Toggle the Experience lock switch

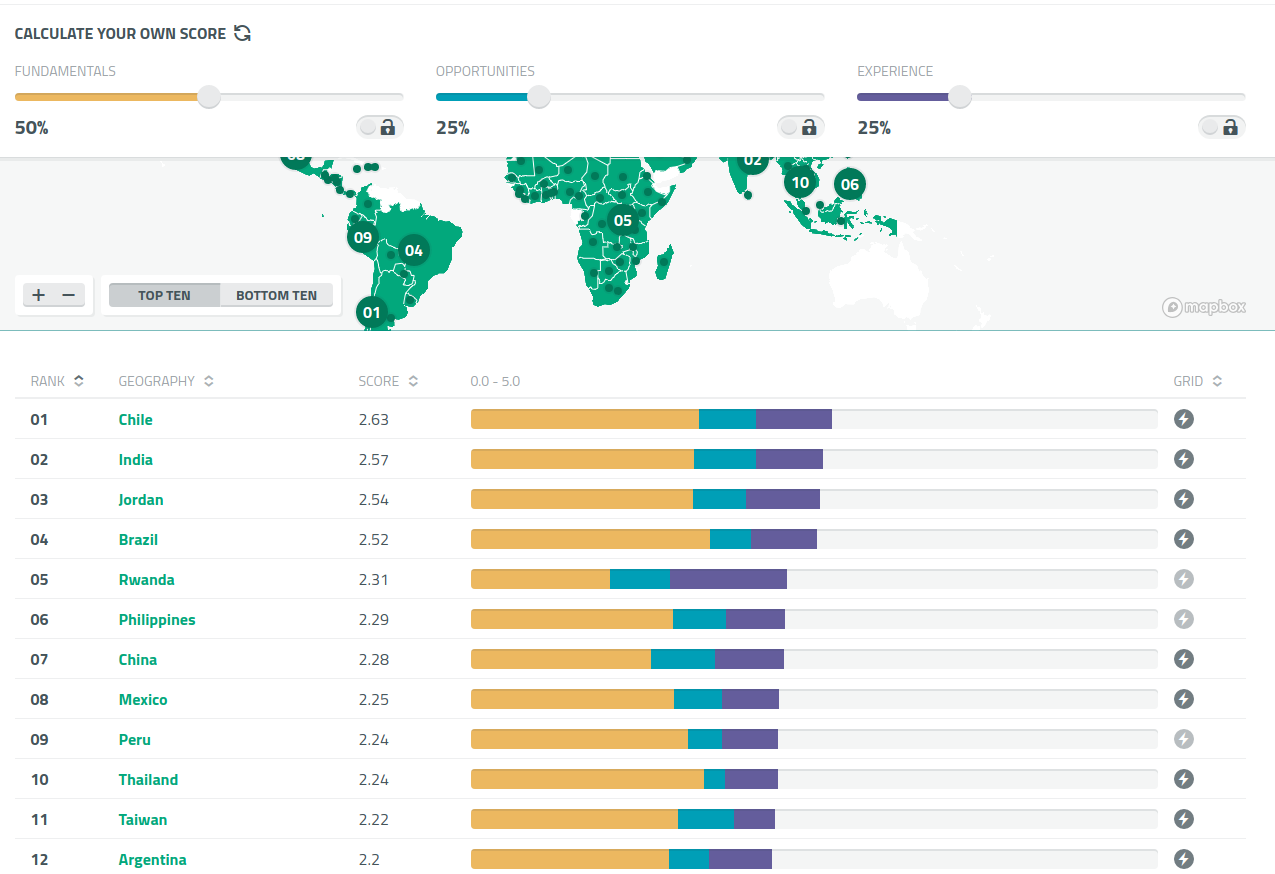click(1221, 127)
